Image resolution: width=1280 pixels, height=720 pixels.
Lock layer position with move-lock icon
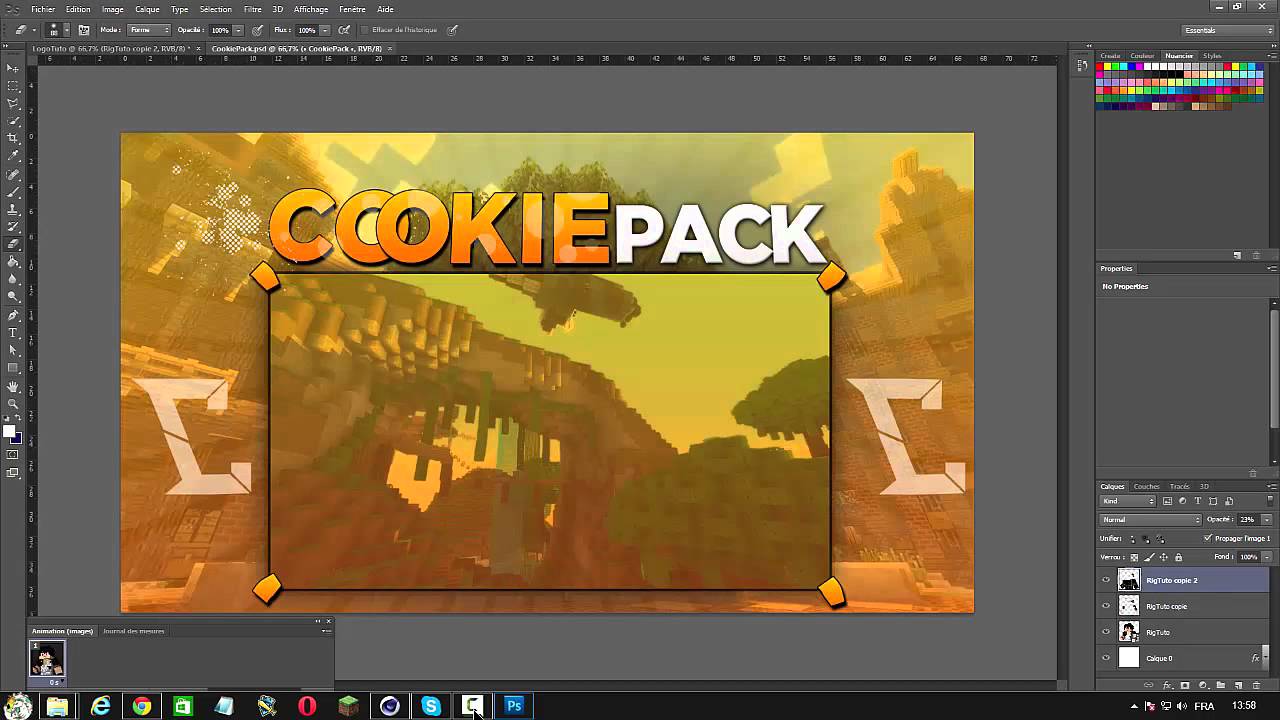(x=1163, y=557)
